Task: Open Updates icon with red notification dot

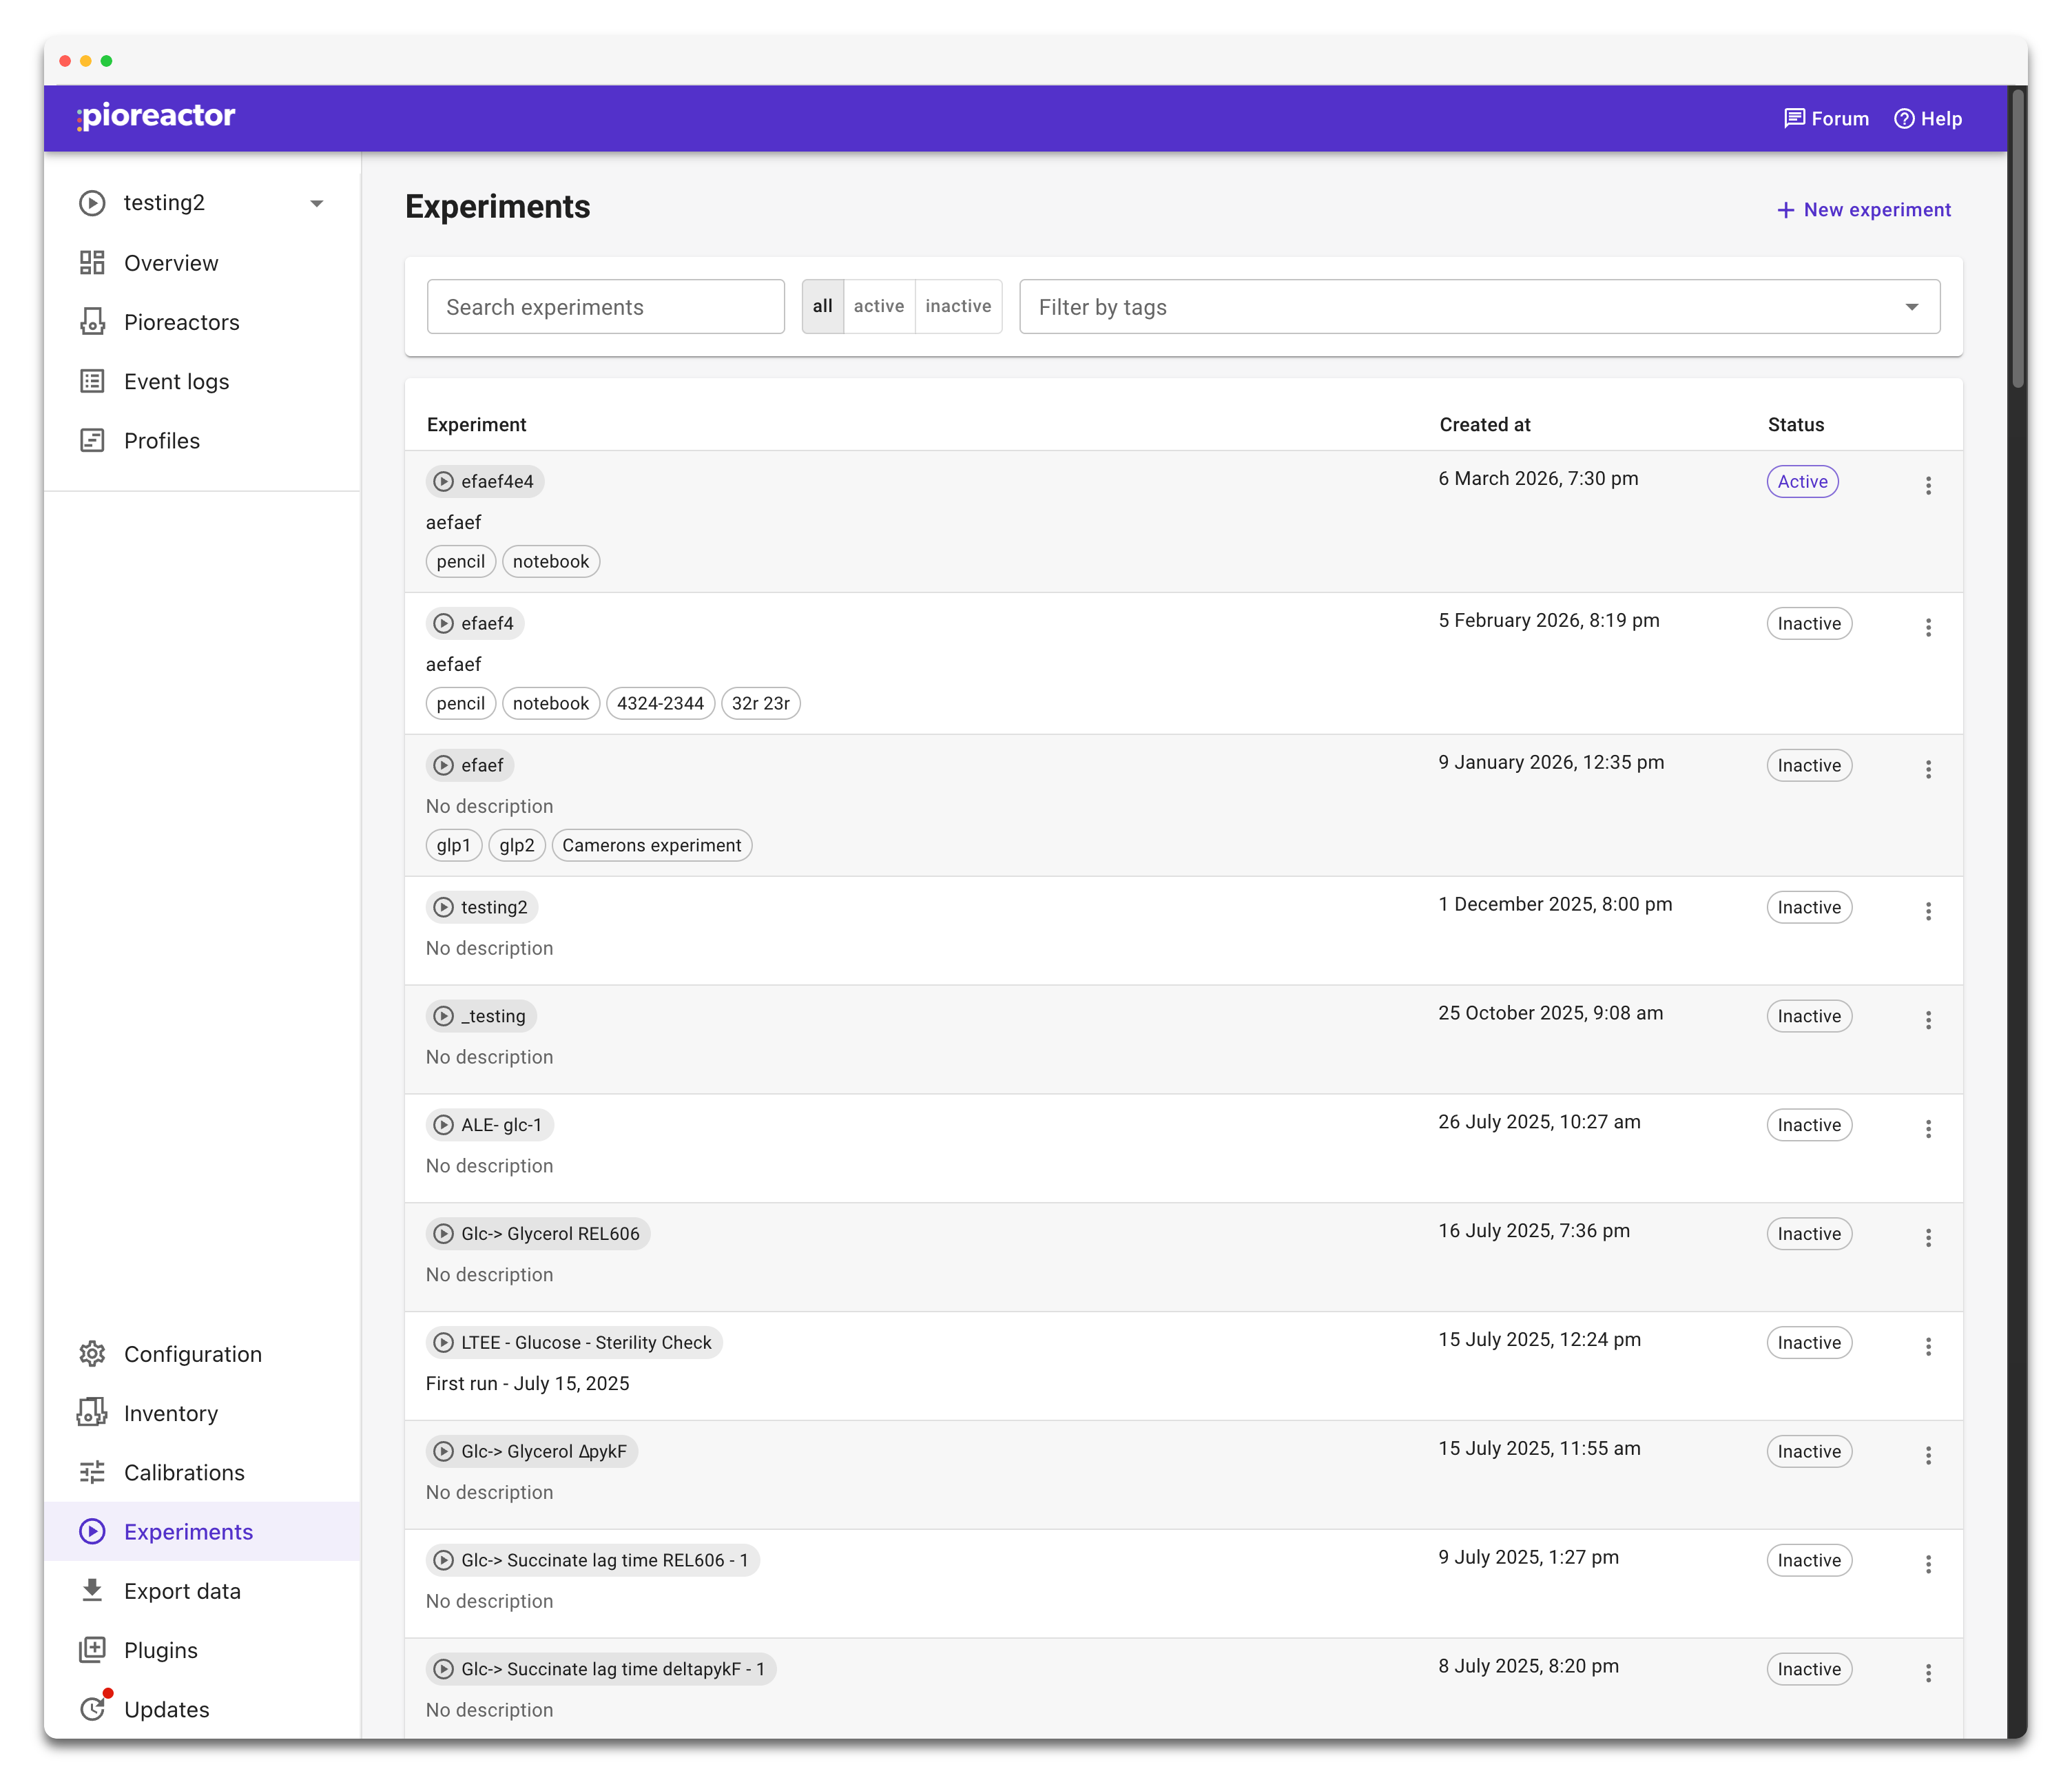Action: [92, 1709]
